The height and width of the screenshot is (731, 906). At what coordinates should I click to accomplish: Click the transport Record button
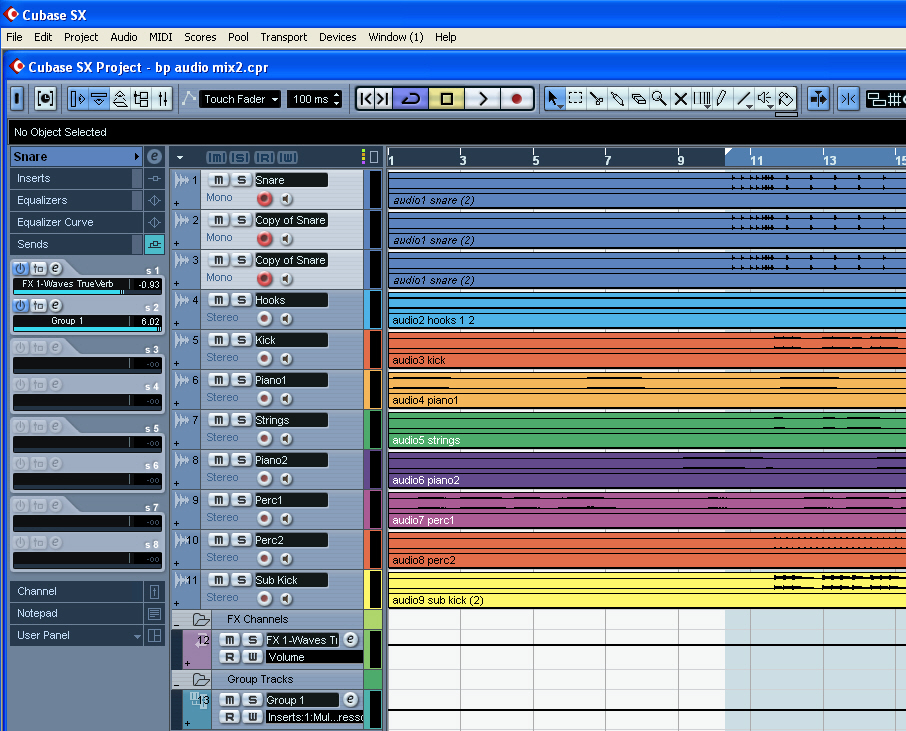tap(517, 99)
